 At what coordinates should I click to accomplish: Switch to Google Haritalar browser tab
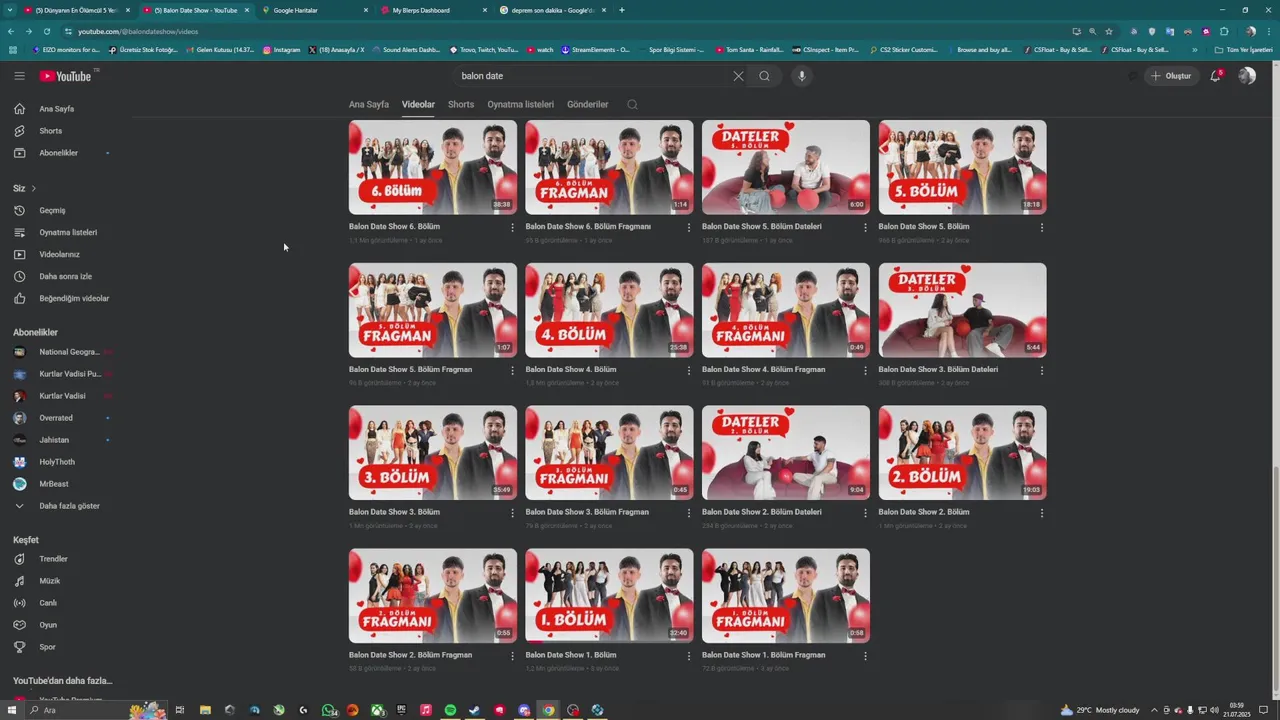pyautogui.click(x=315, y=10)
